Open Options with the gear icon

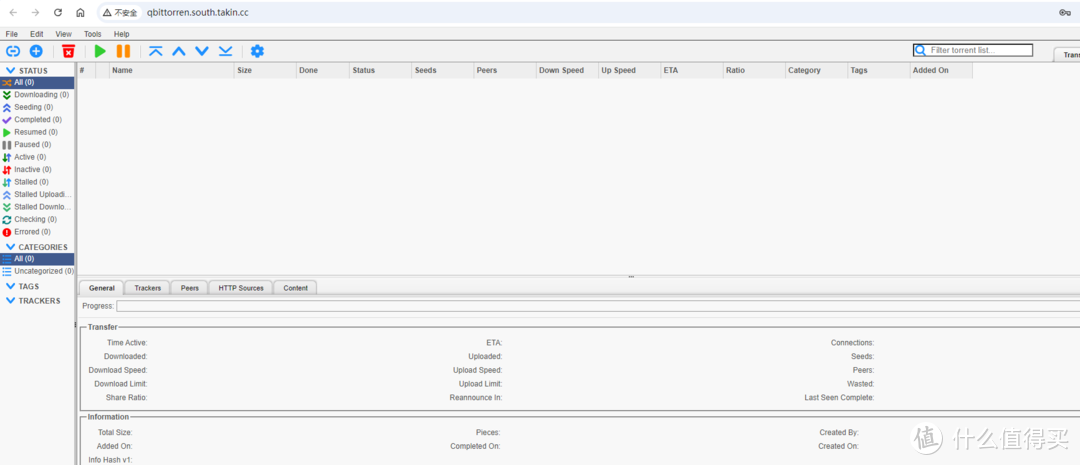pos(257,51)
